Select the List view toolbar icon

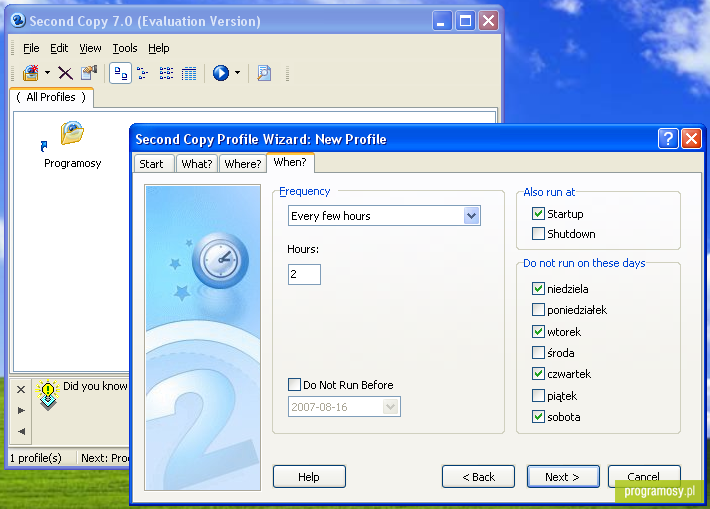coord(166,73)
